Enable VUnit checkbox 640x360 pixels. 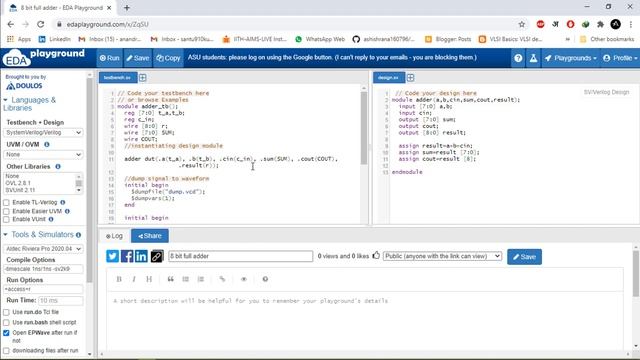pos(6,220)
